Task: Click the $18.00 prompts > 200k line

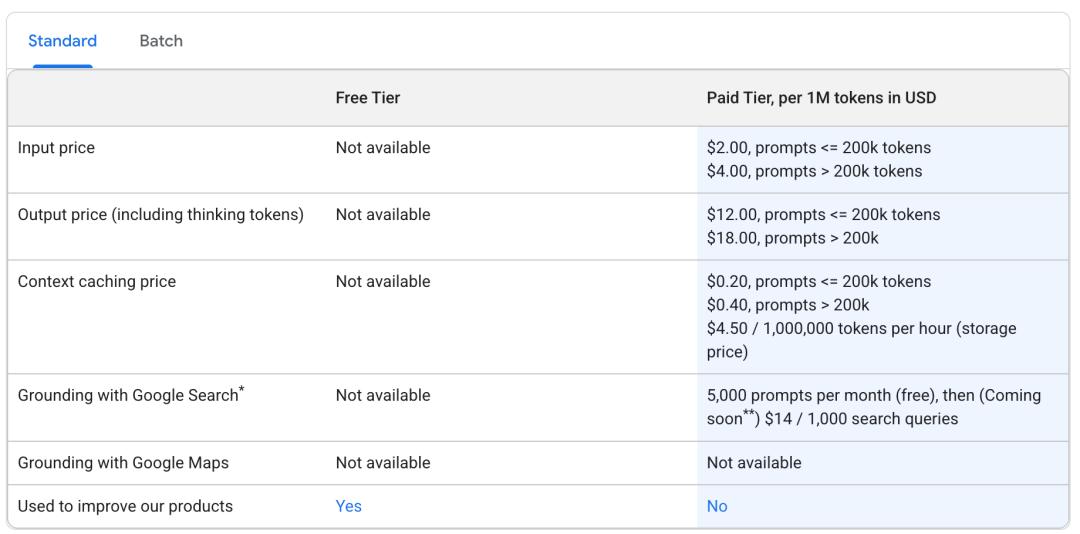Action: [x=792, y=238]
